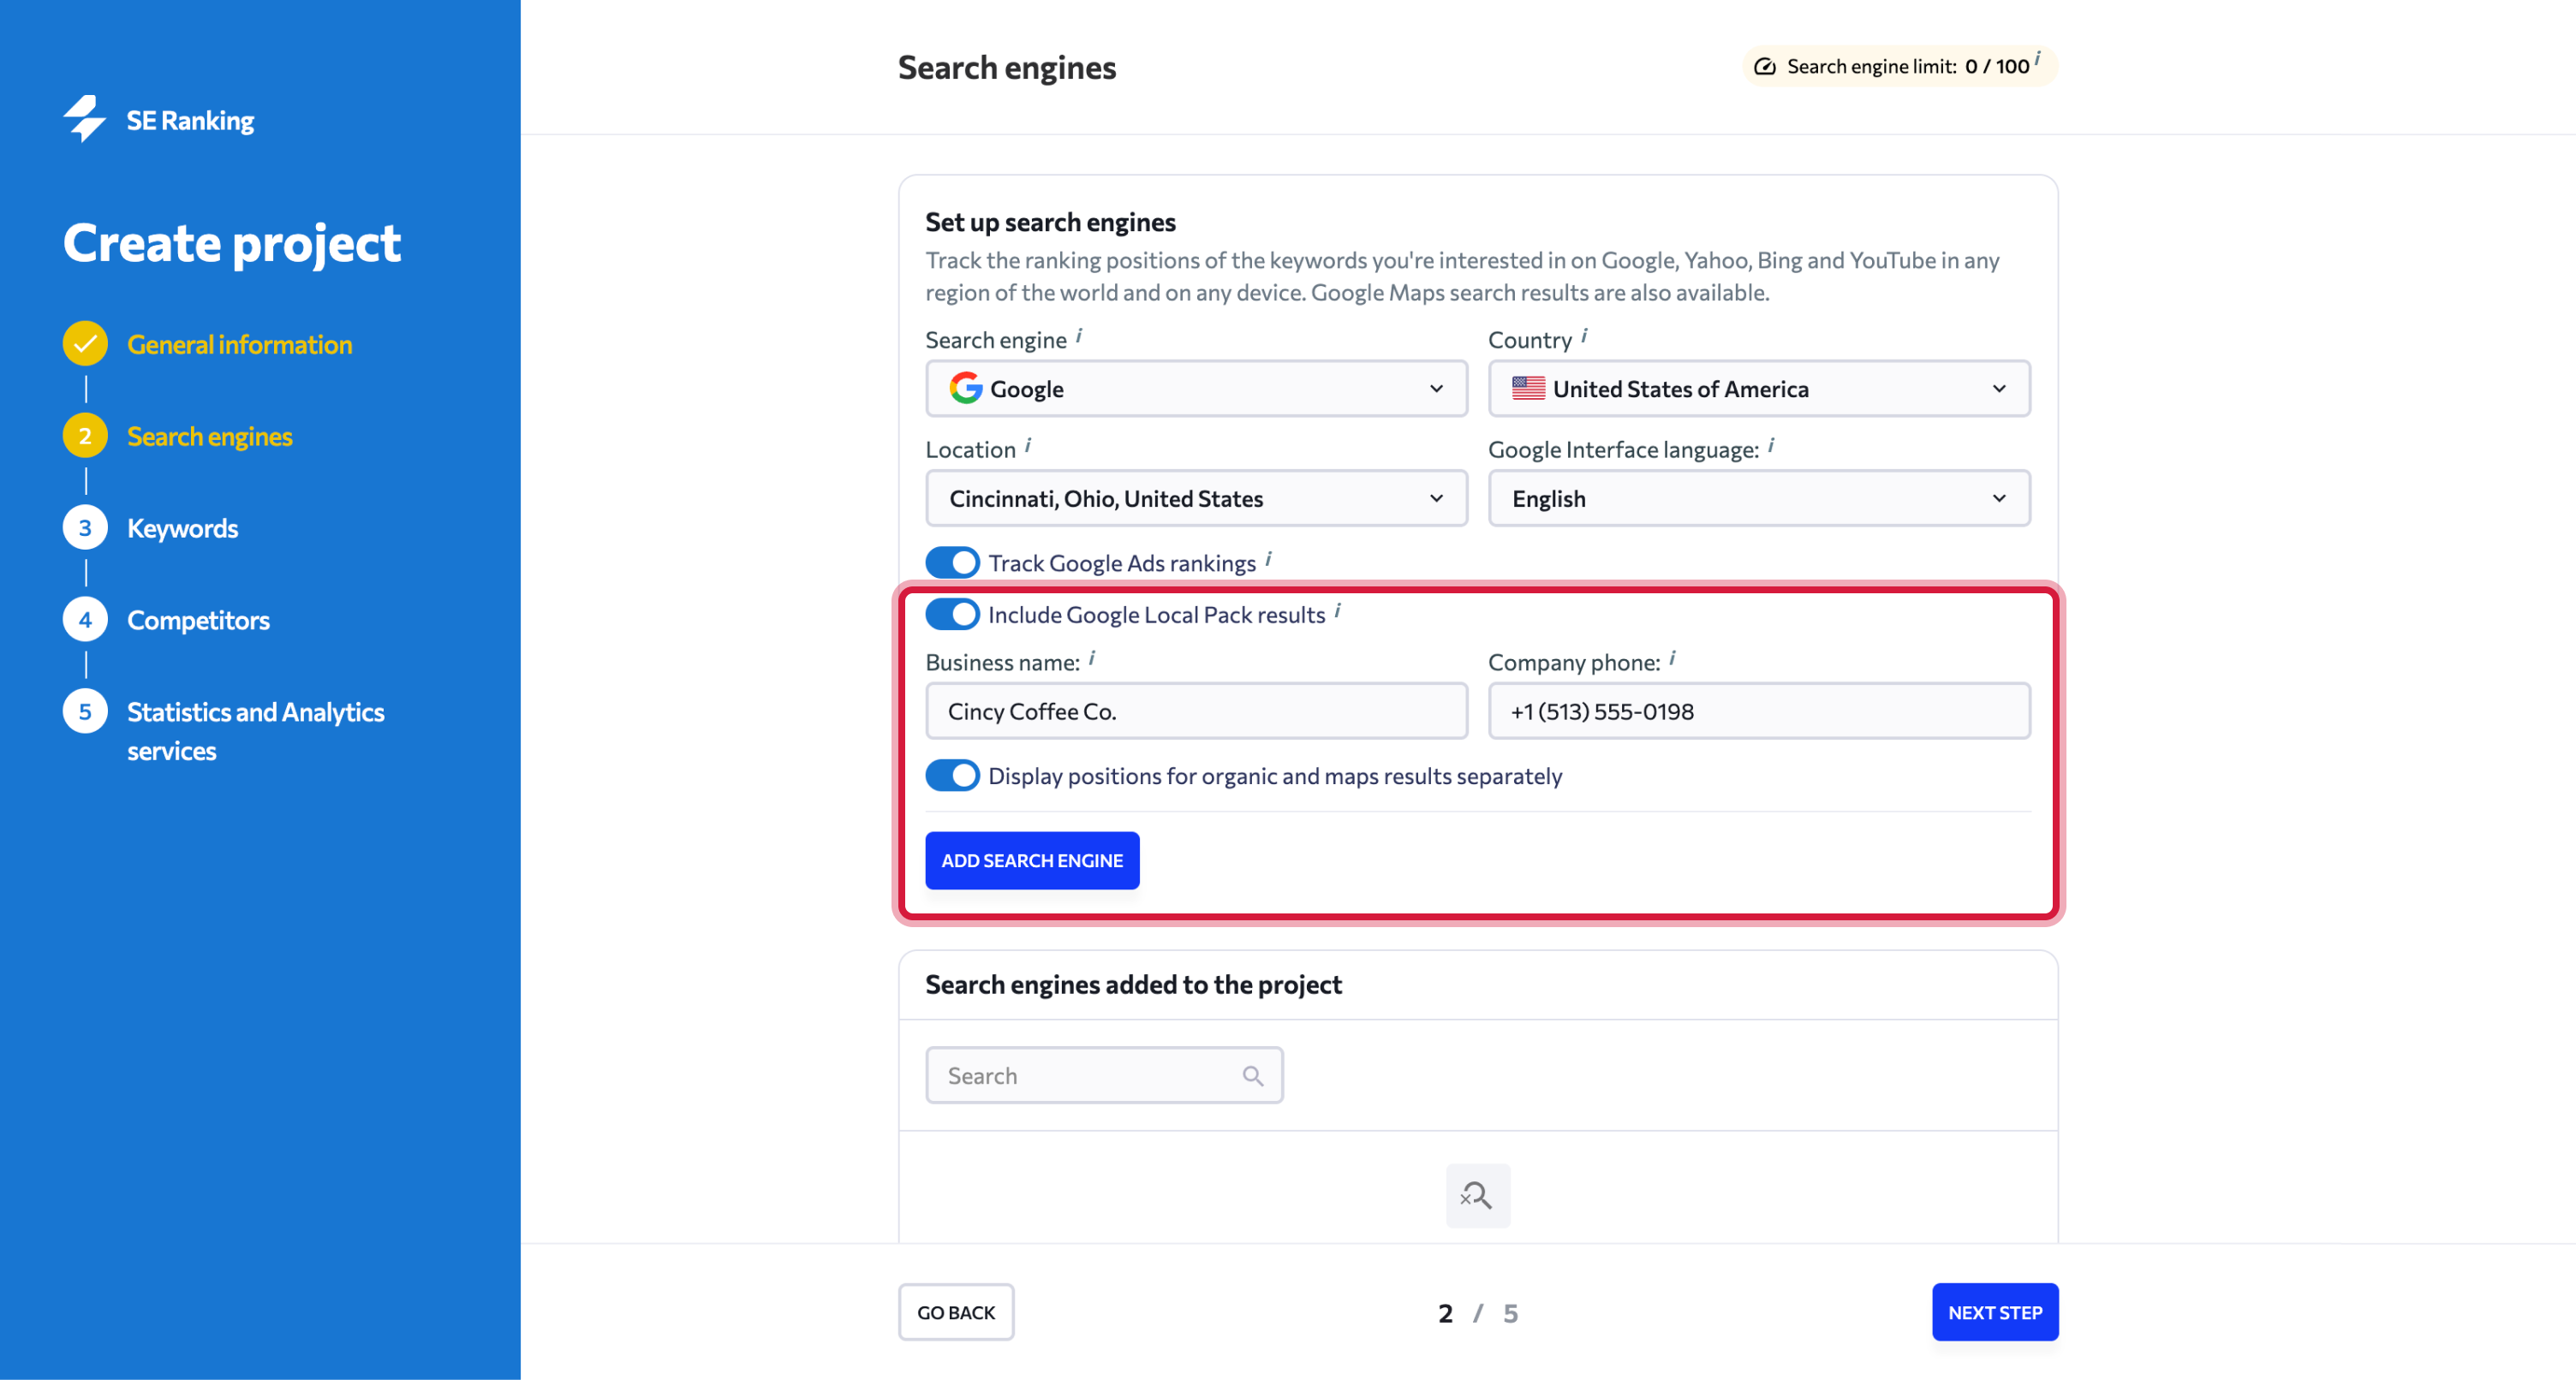Image resolution: width=2576 pixels, height=1380 pixels.
Task: Open the Country dropdown
Action: click(1758, 389)
